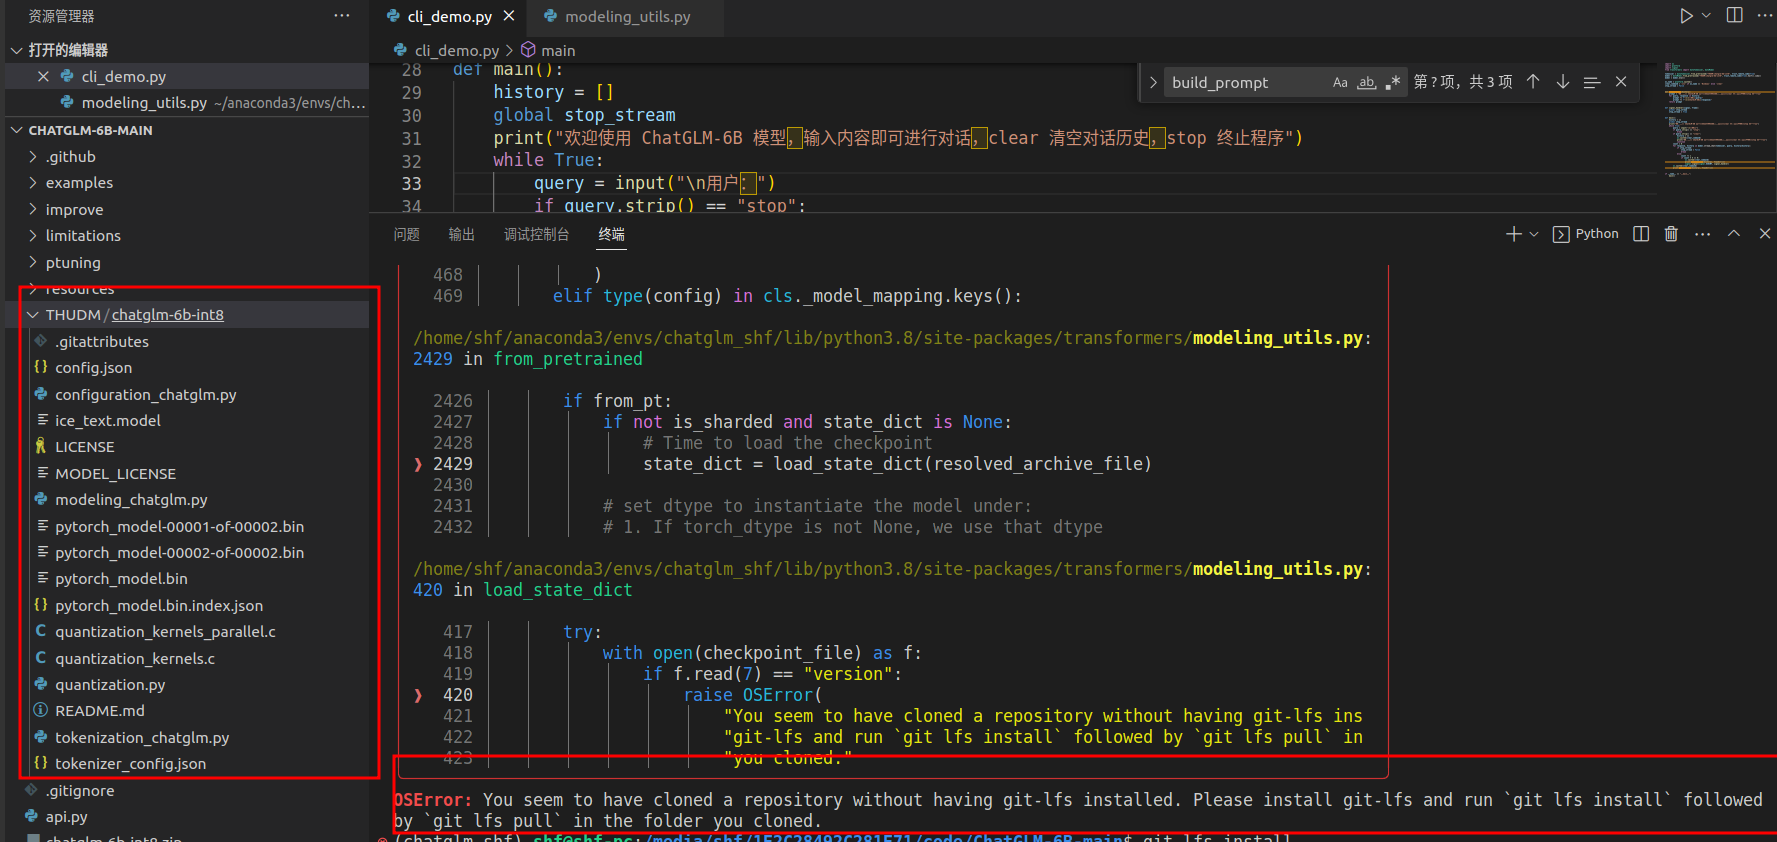Go to next find match
The image size is (1777, 842).
point(1562,82)
